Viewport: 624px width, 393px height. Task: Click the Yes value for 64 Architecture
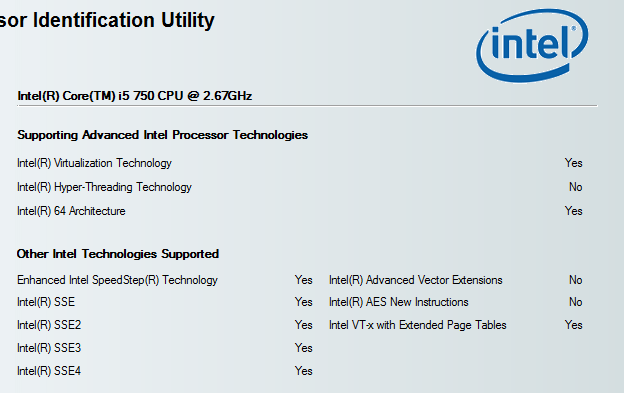(x=573, y=211)
